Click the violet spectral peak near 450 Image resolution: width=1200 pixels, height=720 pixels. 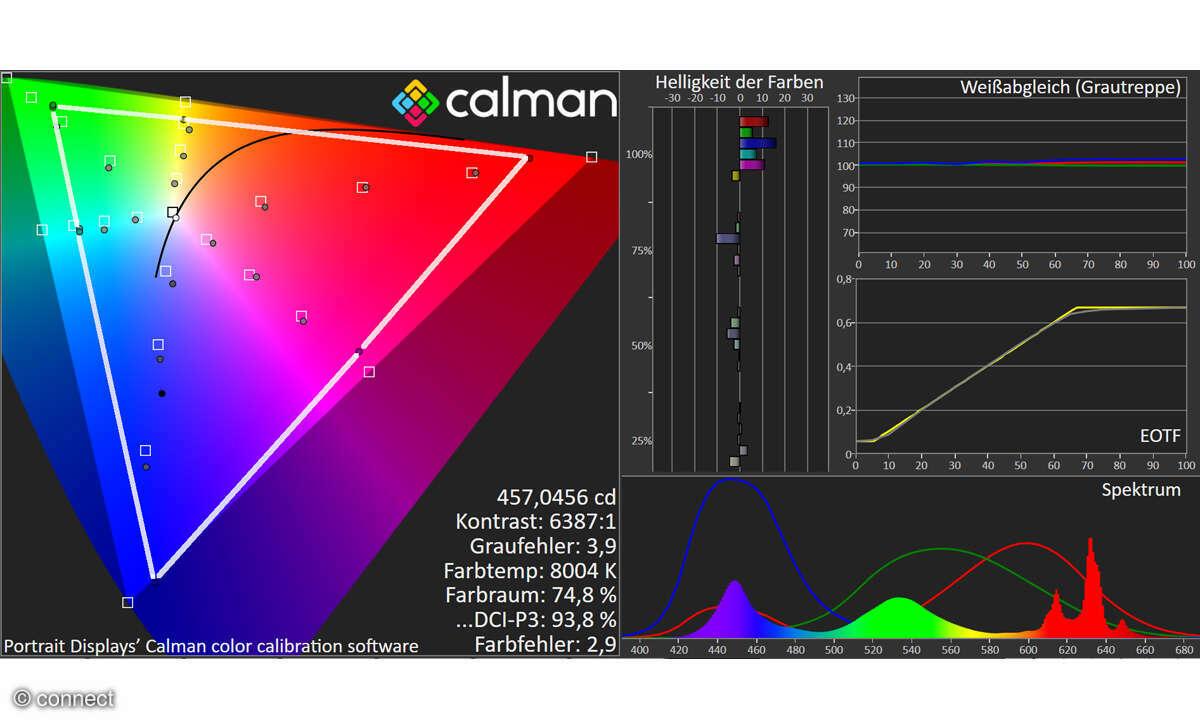click(x=735, y=608)
